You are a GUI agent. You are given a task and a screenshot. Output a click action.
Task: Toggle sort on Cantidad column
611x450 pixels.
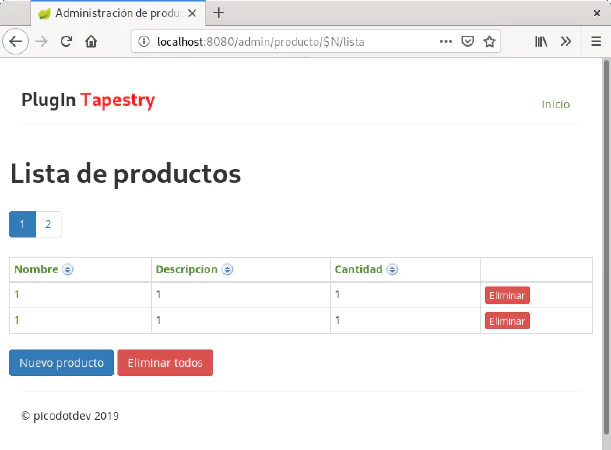pyautogui.click(x=392, y=270)
